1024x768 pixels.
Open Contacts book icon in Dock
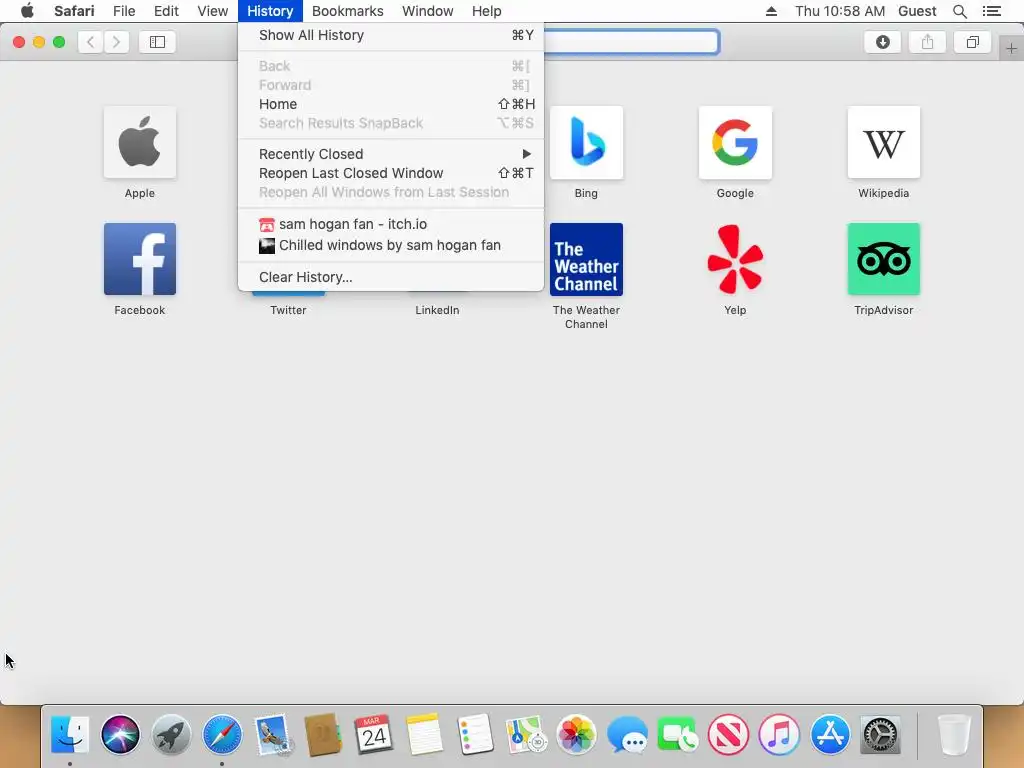pos(323,734)
